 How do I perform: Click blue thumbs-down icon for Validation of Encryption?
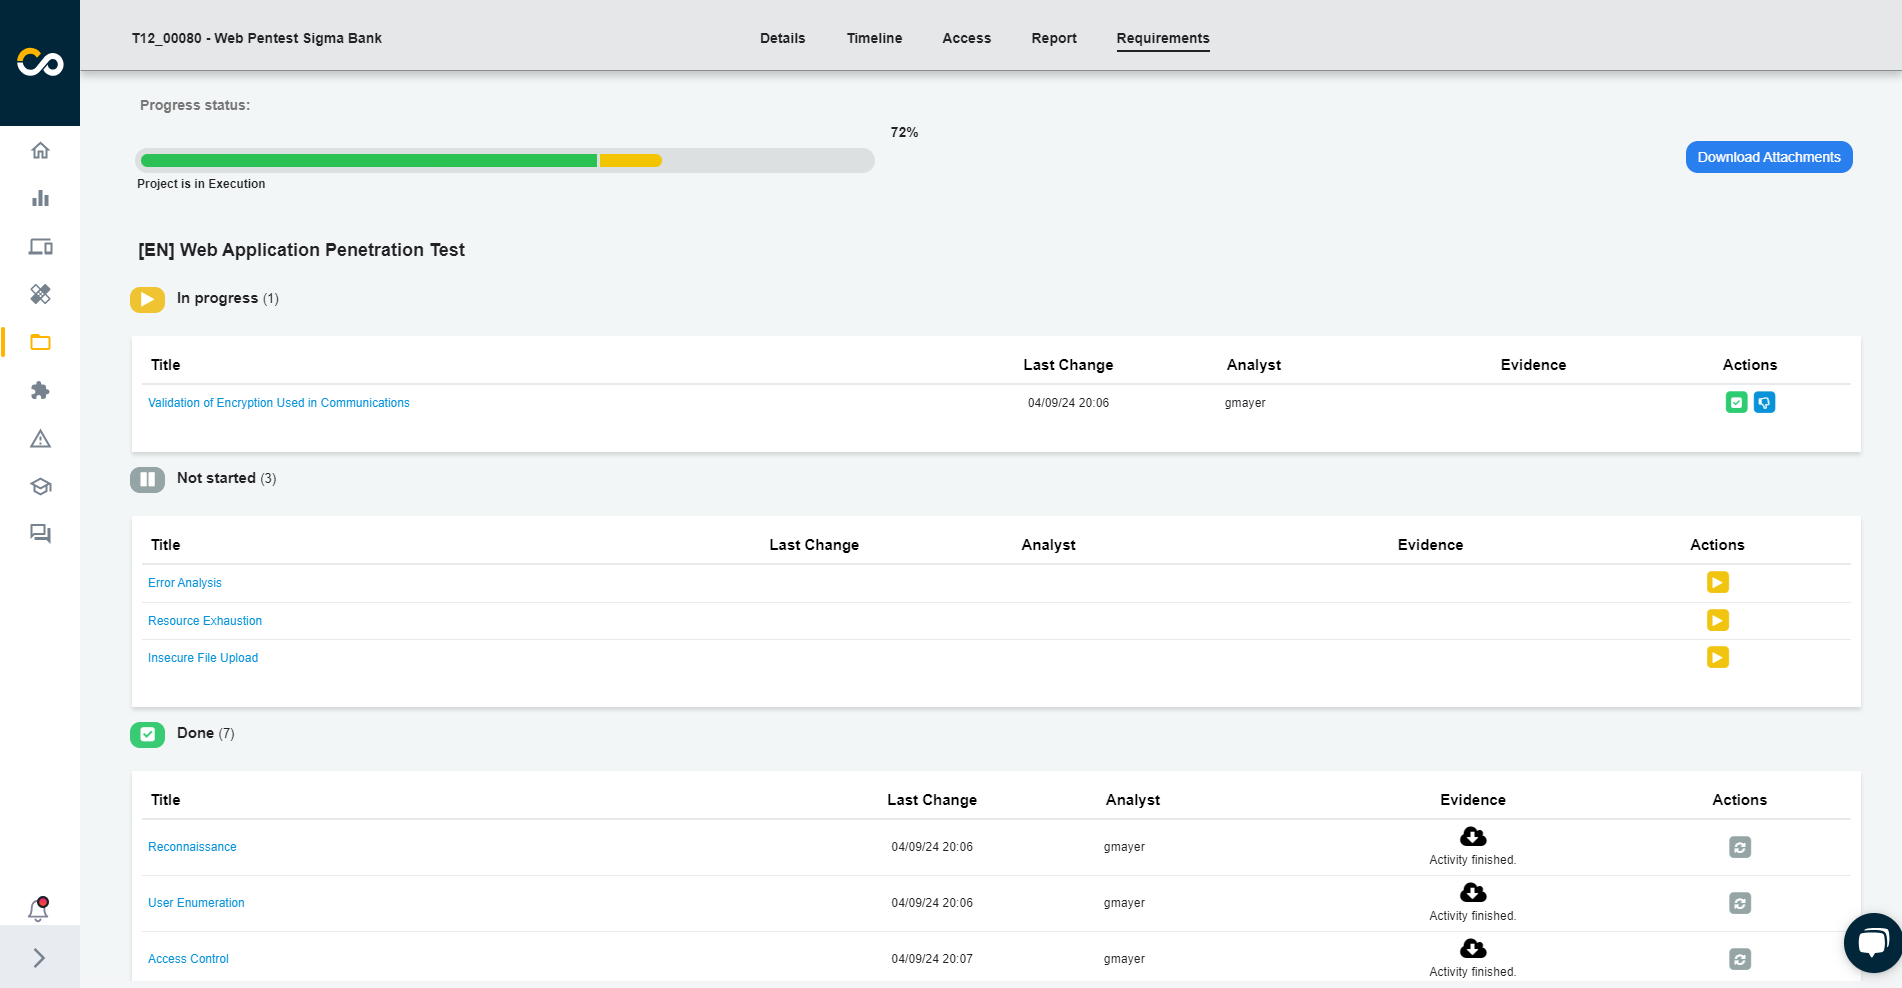tap(1765, 403)
